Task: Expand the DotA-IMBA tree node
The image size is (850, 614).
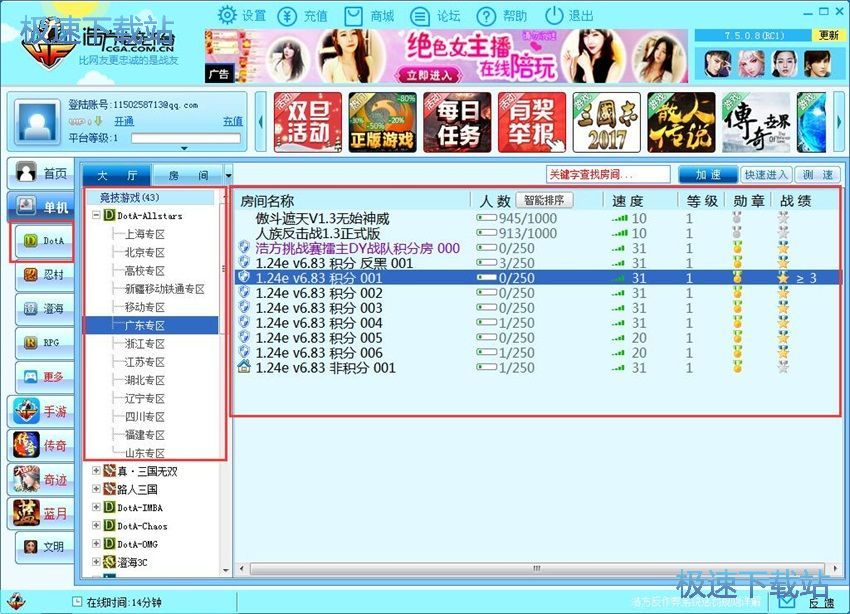Action: click(x=96, y=507)
